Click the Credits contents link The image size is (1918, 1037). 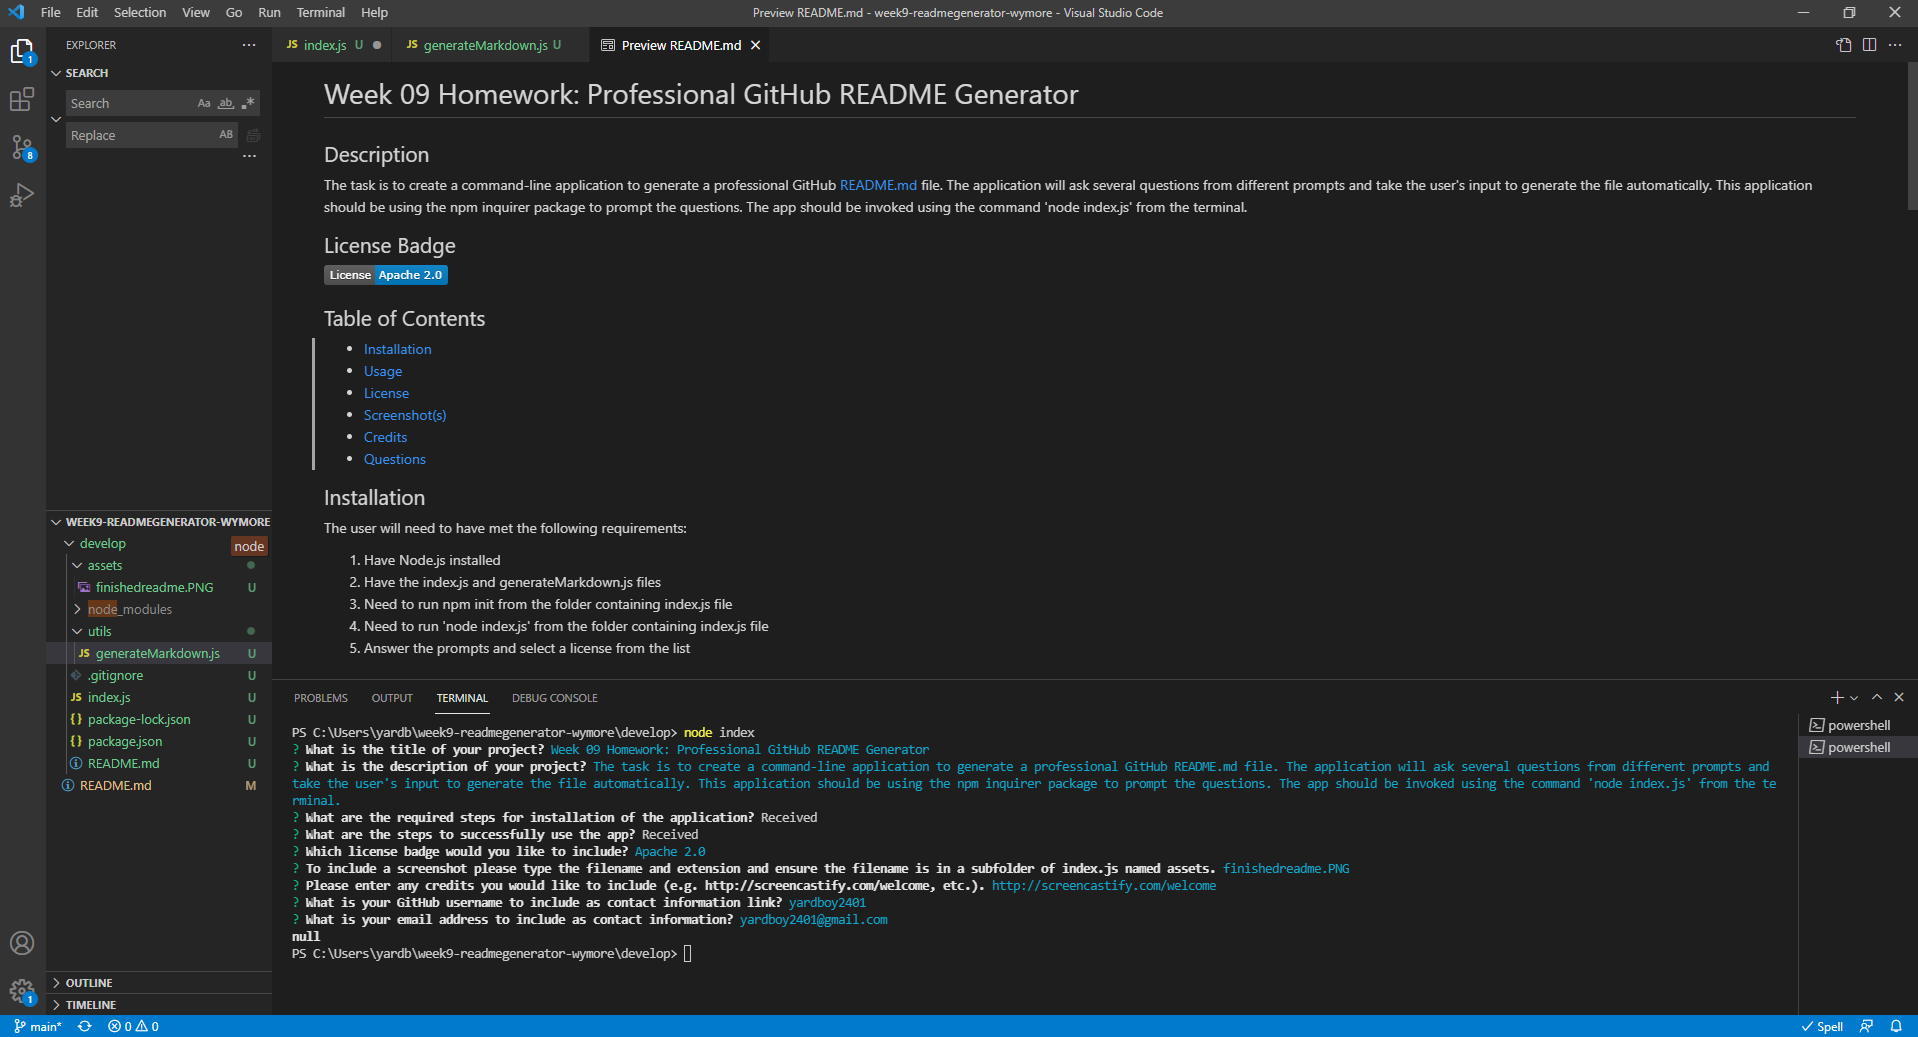coord(385,437)
